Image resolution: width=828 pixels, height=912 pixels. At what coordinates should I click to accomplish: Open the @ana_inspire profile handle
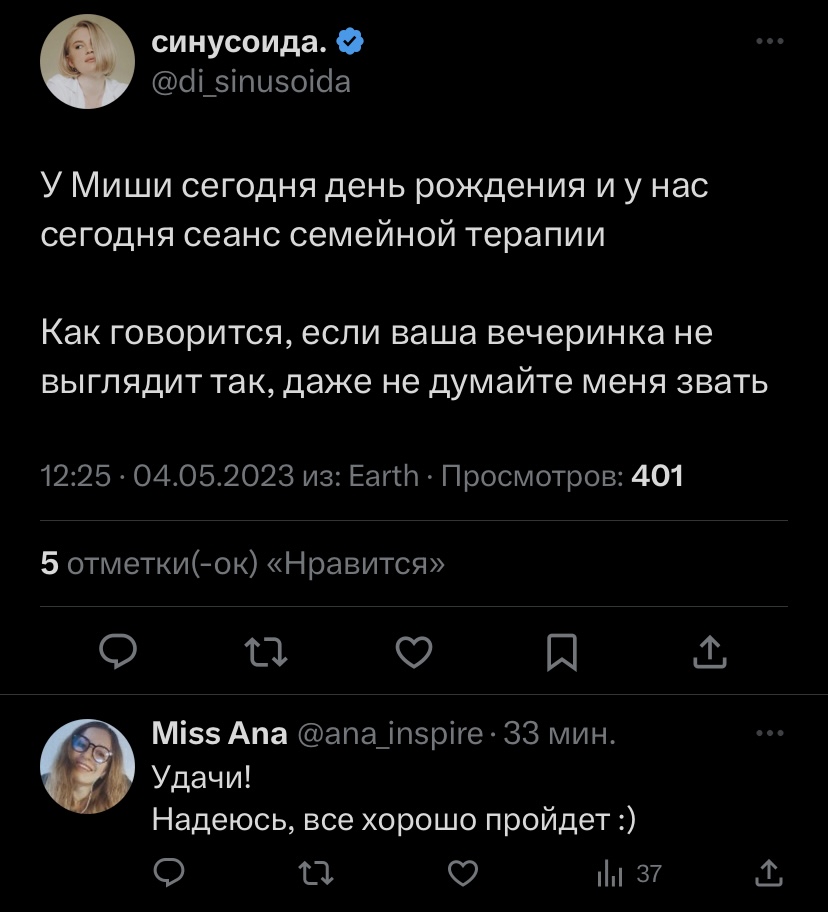(x=393, y=737)
